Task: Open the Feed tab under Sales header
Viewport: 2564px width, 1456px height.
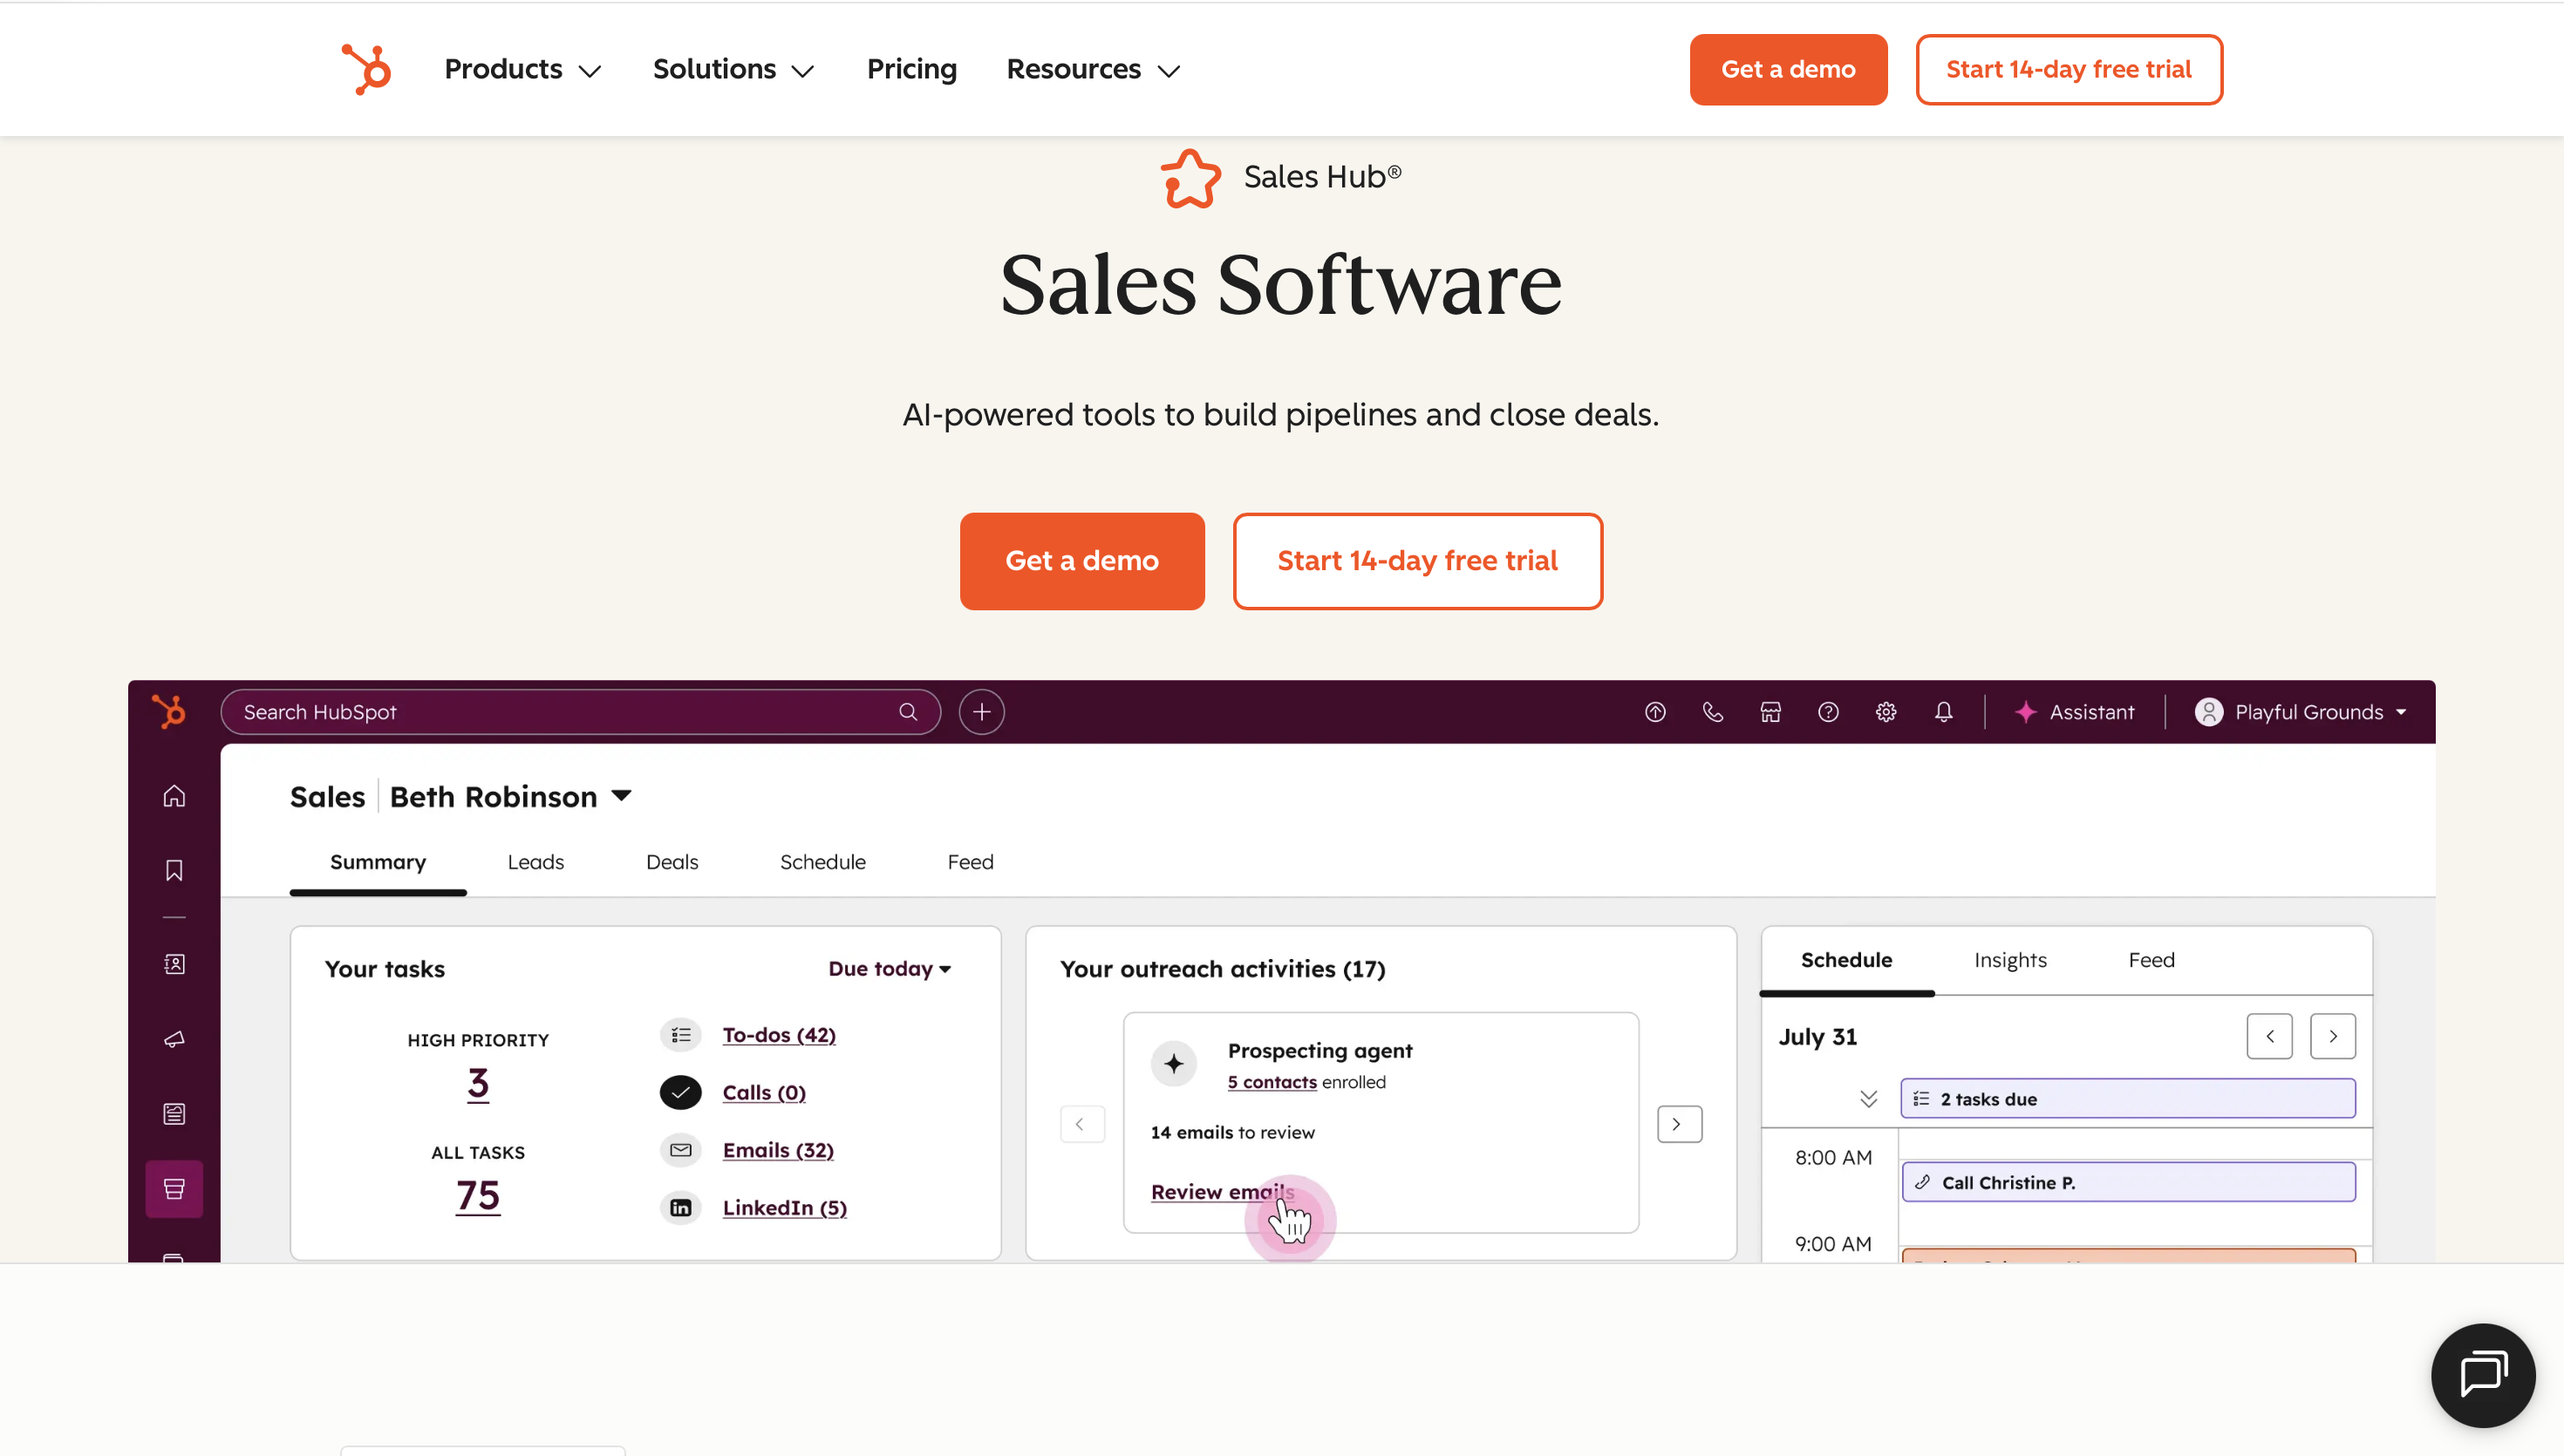Action: pos(970,862)
